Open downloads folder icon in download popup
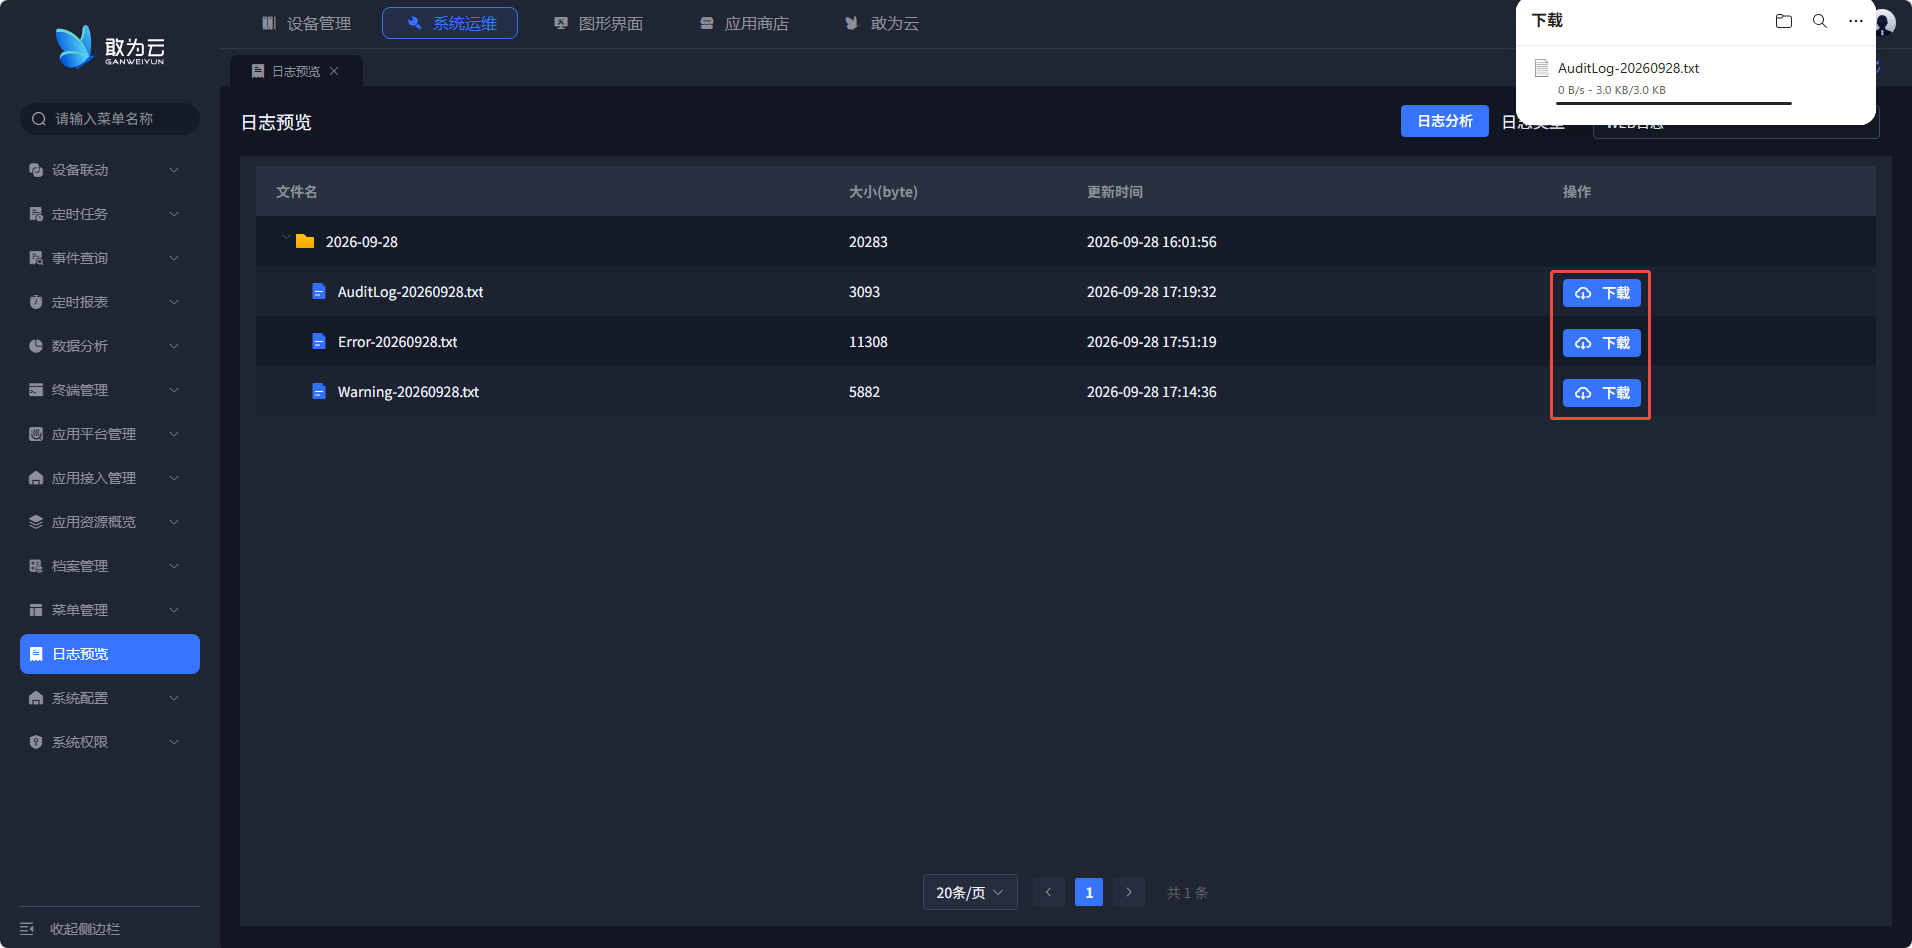1912x948 pixels. (1783, 21)
